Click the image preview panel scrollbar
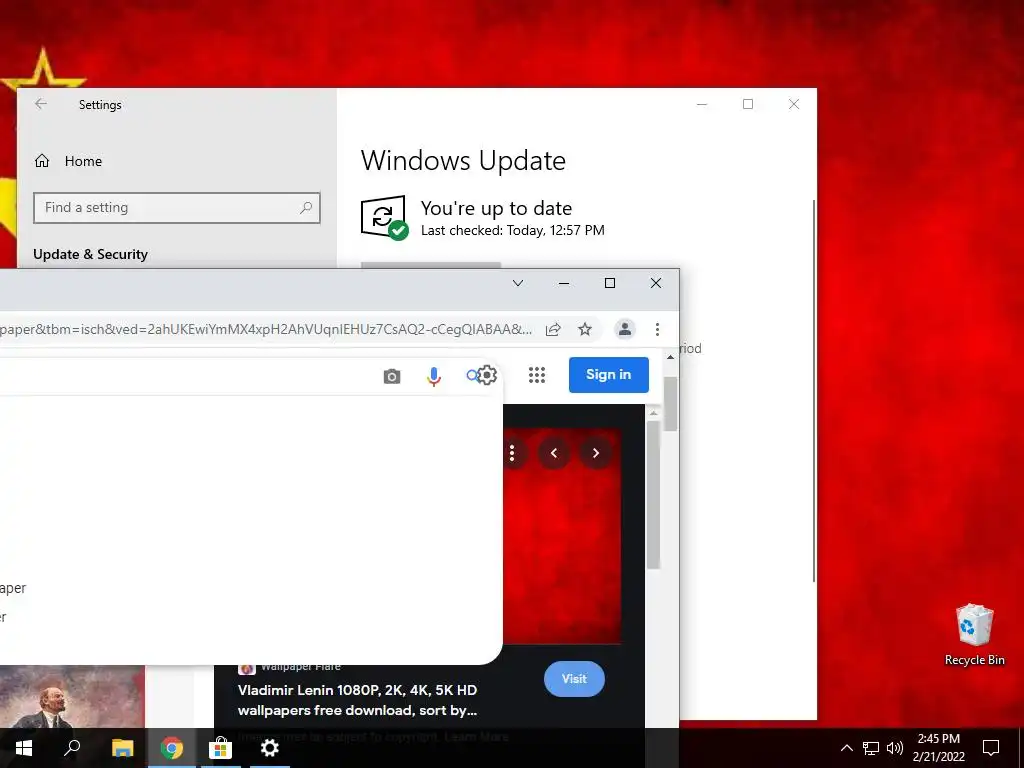The width and height of the screenshot is (1024, 768). click(653, 494)
